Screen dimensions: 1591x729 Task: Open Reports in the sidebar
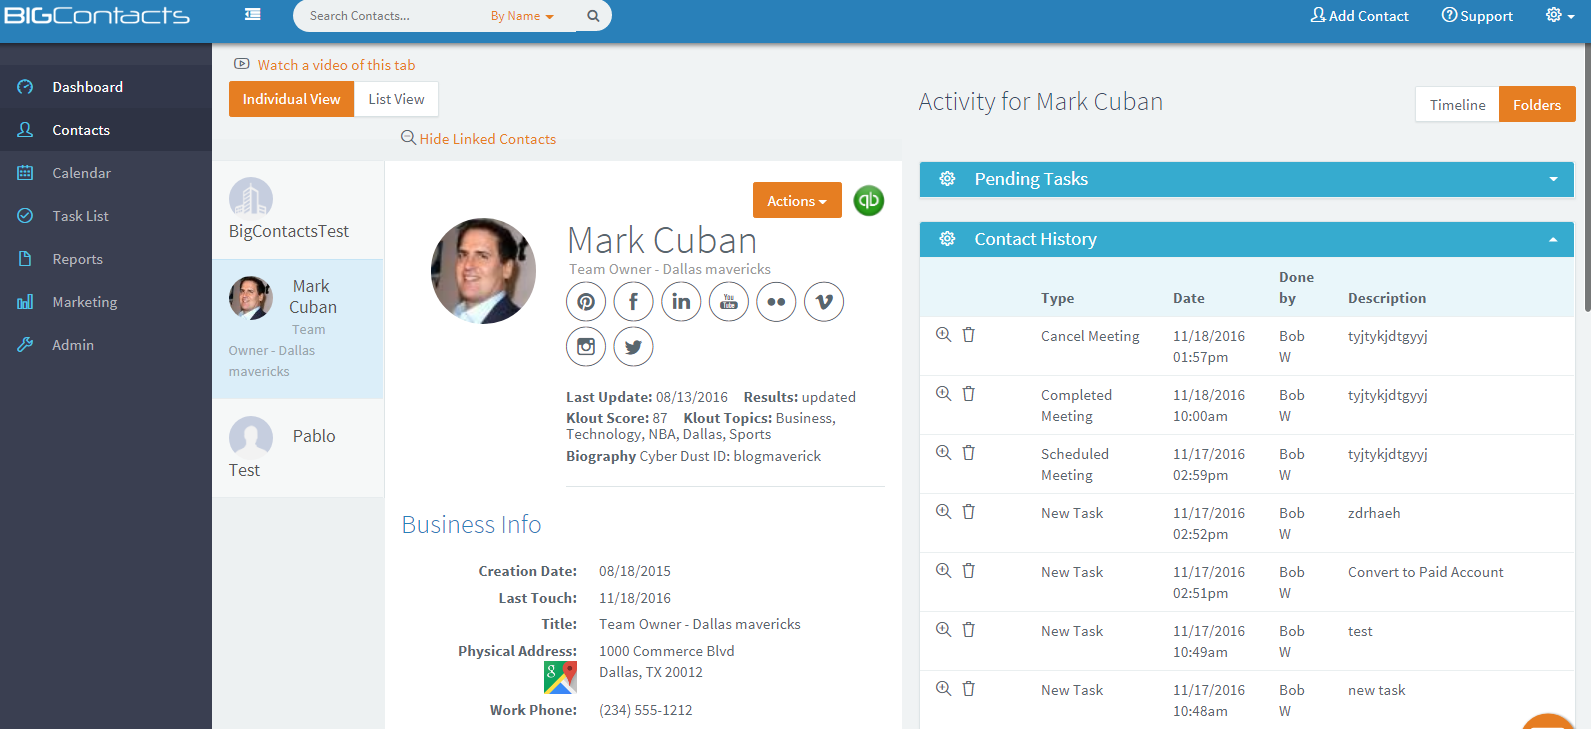click(106, 259)
